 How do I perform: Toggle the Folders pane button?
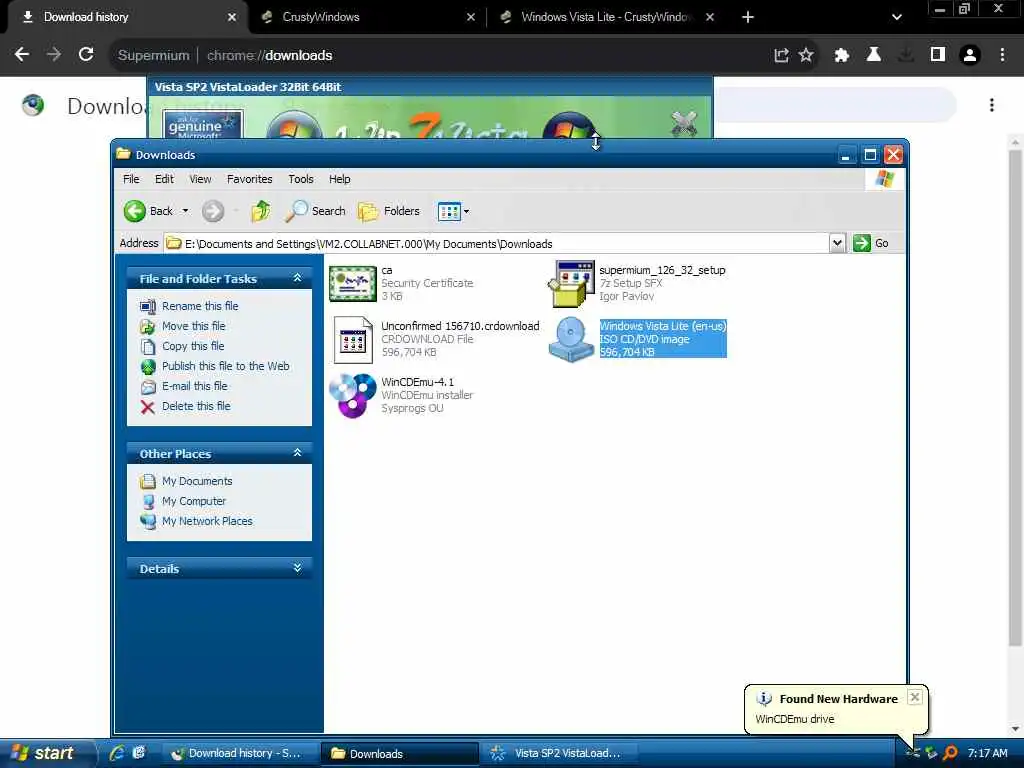pyautogui.click(x=389, y=211)
